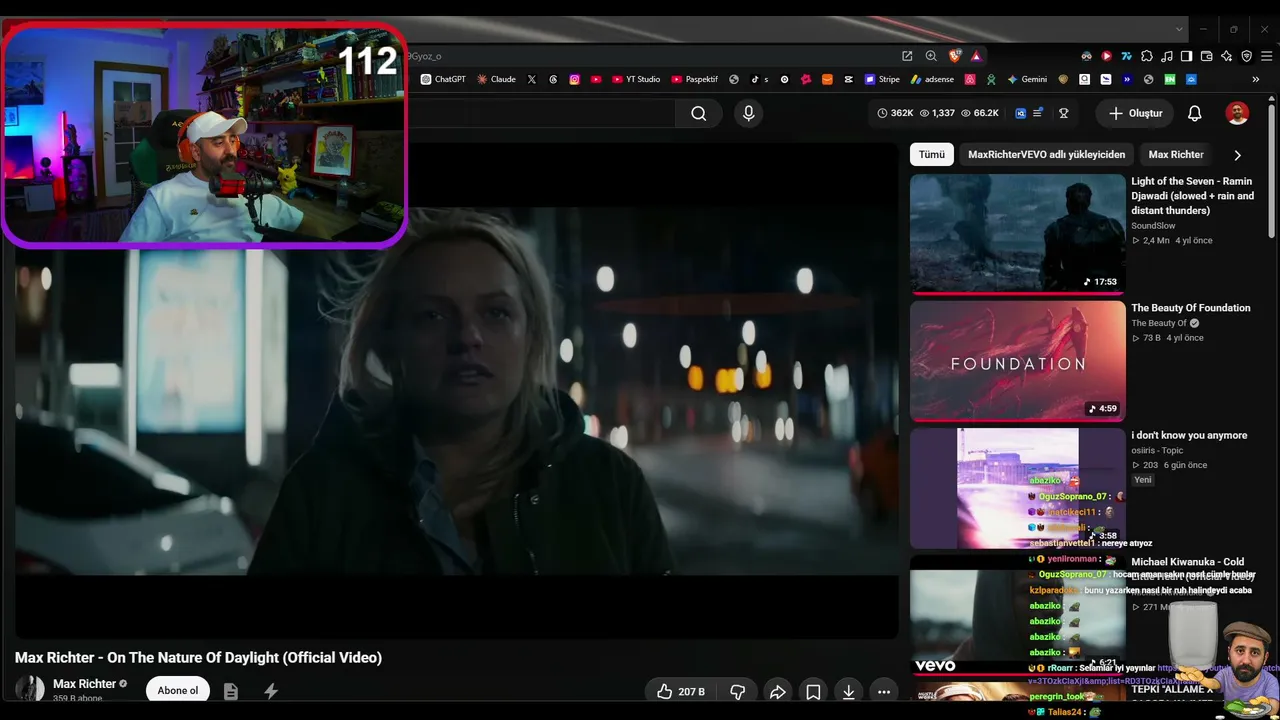
Task: Click the open-in-new-window icon in the address bar
Action: pyautogui.click(x=907, y=56)
